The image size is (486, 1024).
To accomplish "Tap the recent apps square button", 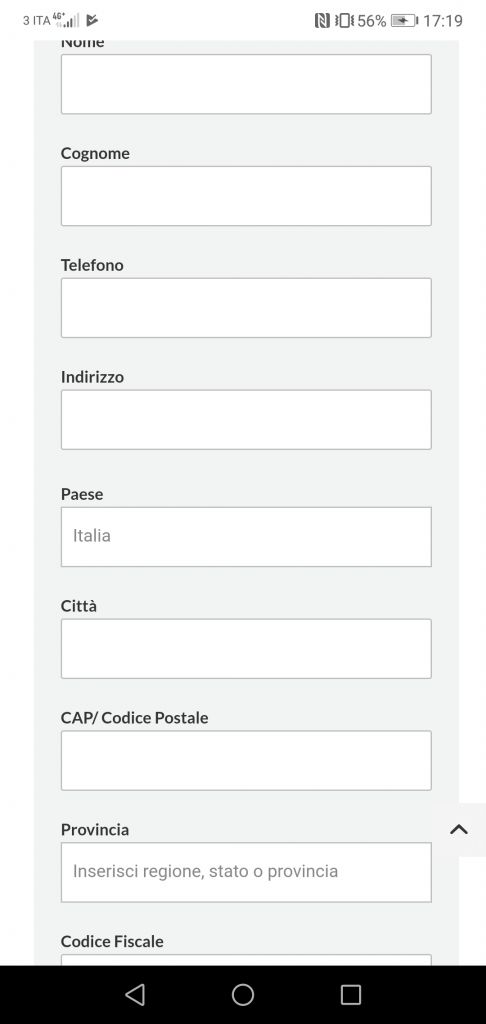I will tap(351, 995).
